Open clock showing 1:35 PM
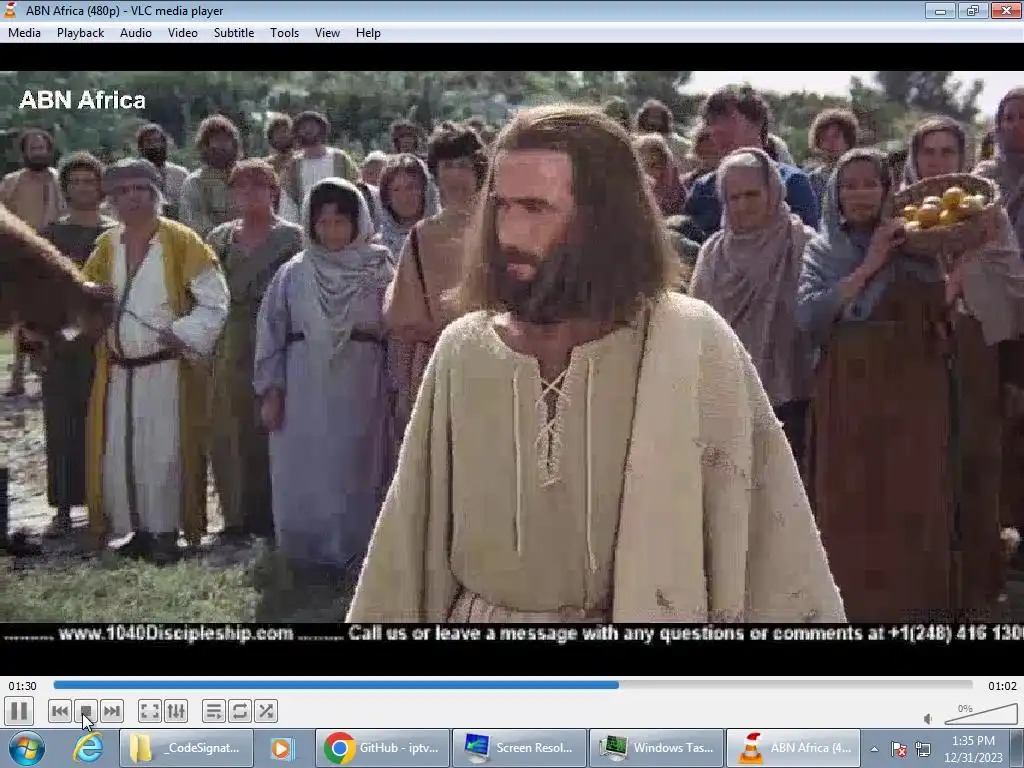 point(973,749)
